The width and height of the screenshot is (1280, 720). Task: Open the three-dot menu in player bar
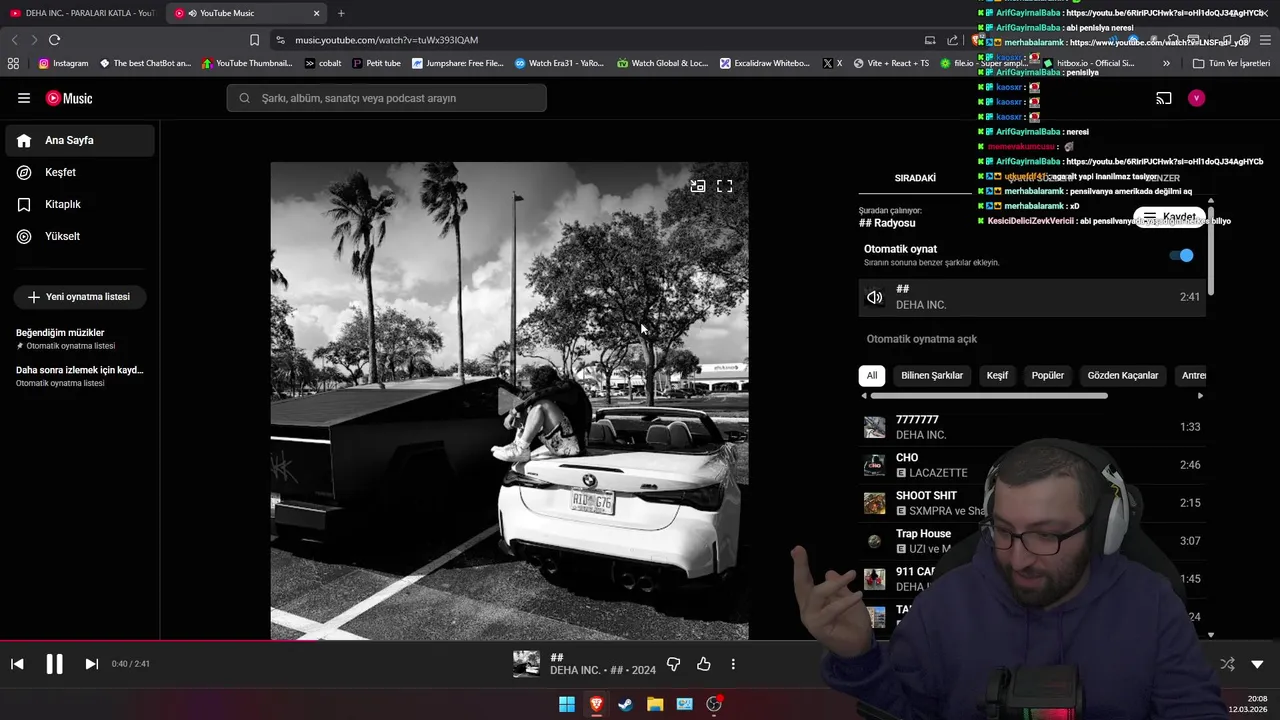tap(733, 664)
